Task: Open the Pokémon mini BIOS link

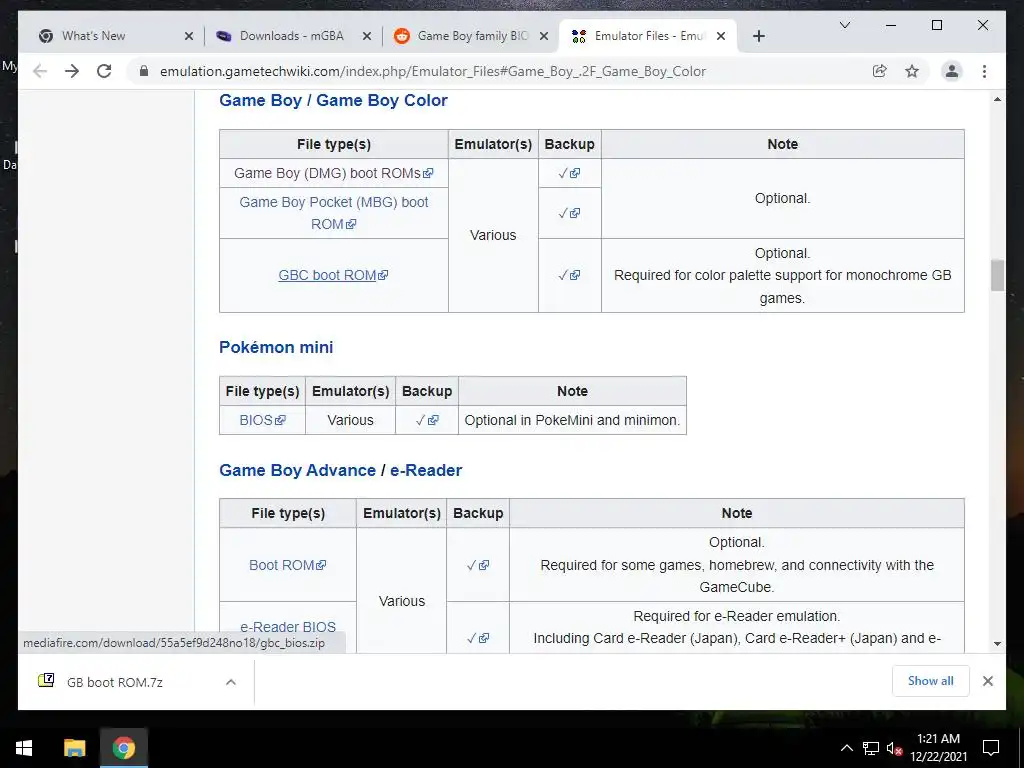Action: pos(262,420)
